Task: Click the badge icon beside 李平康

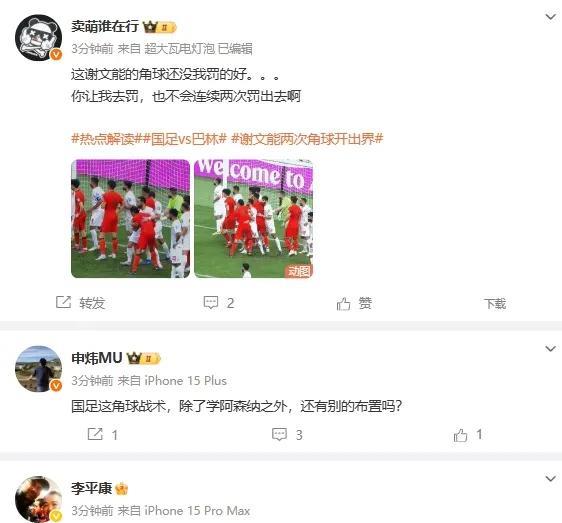Action: tap(122, 489)
